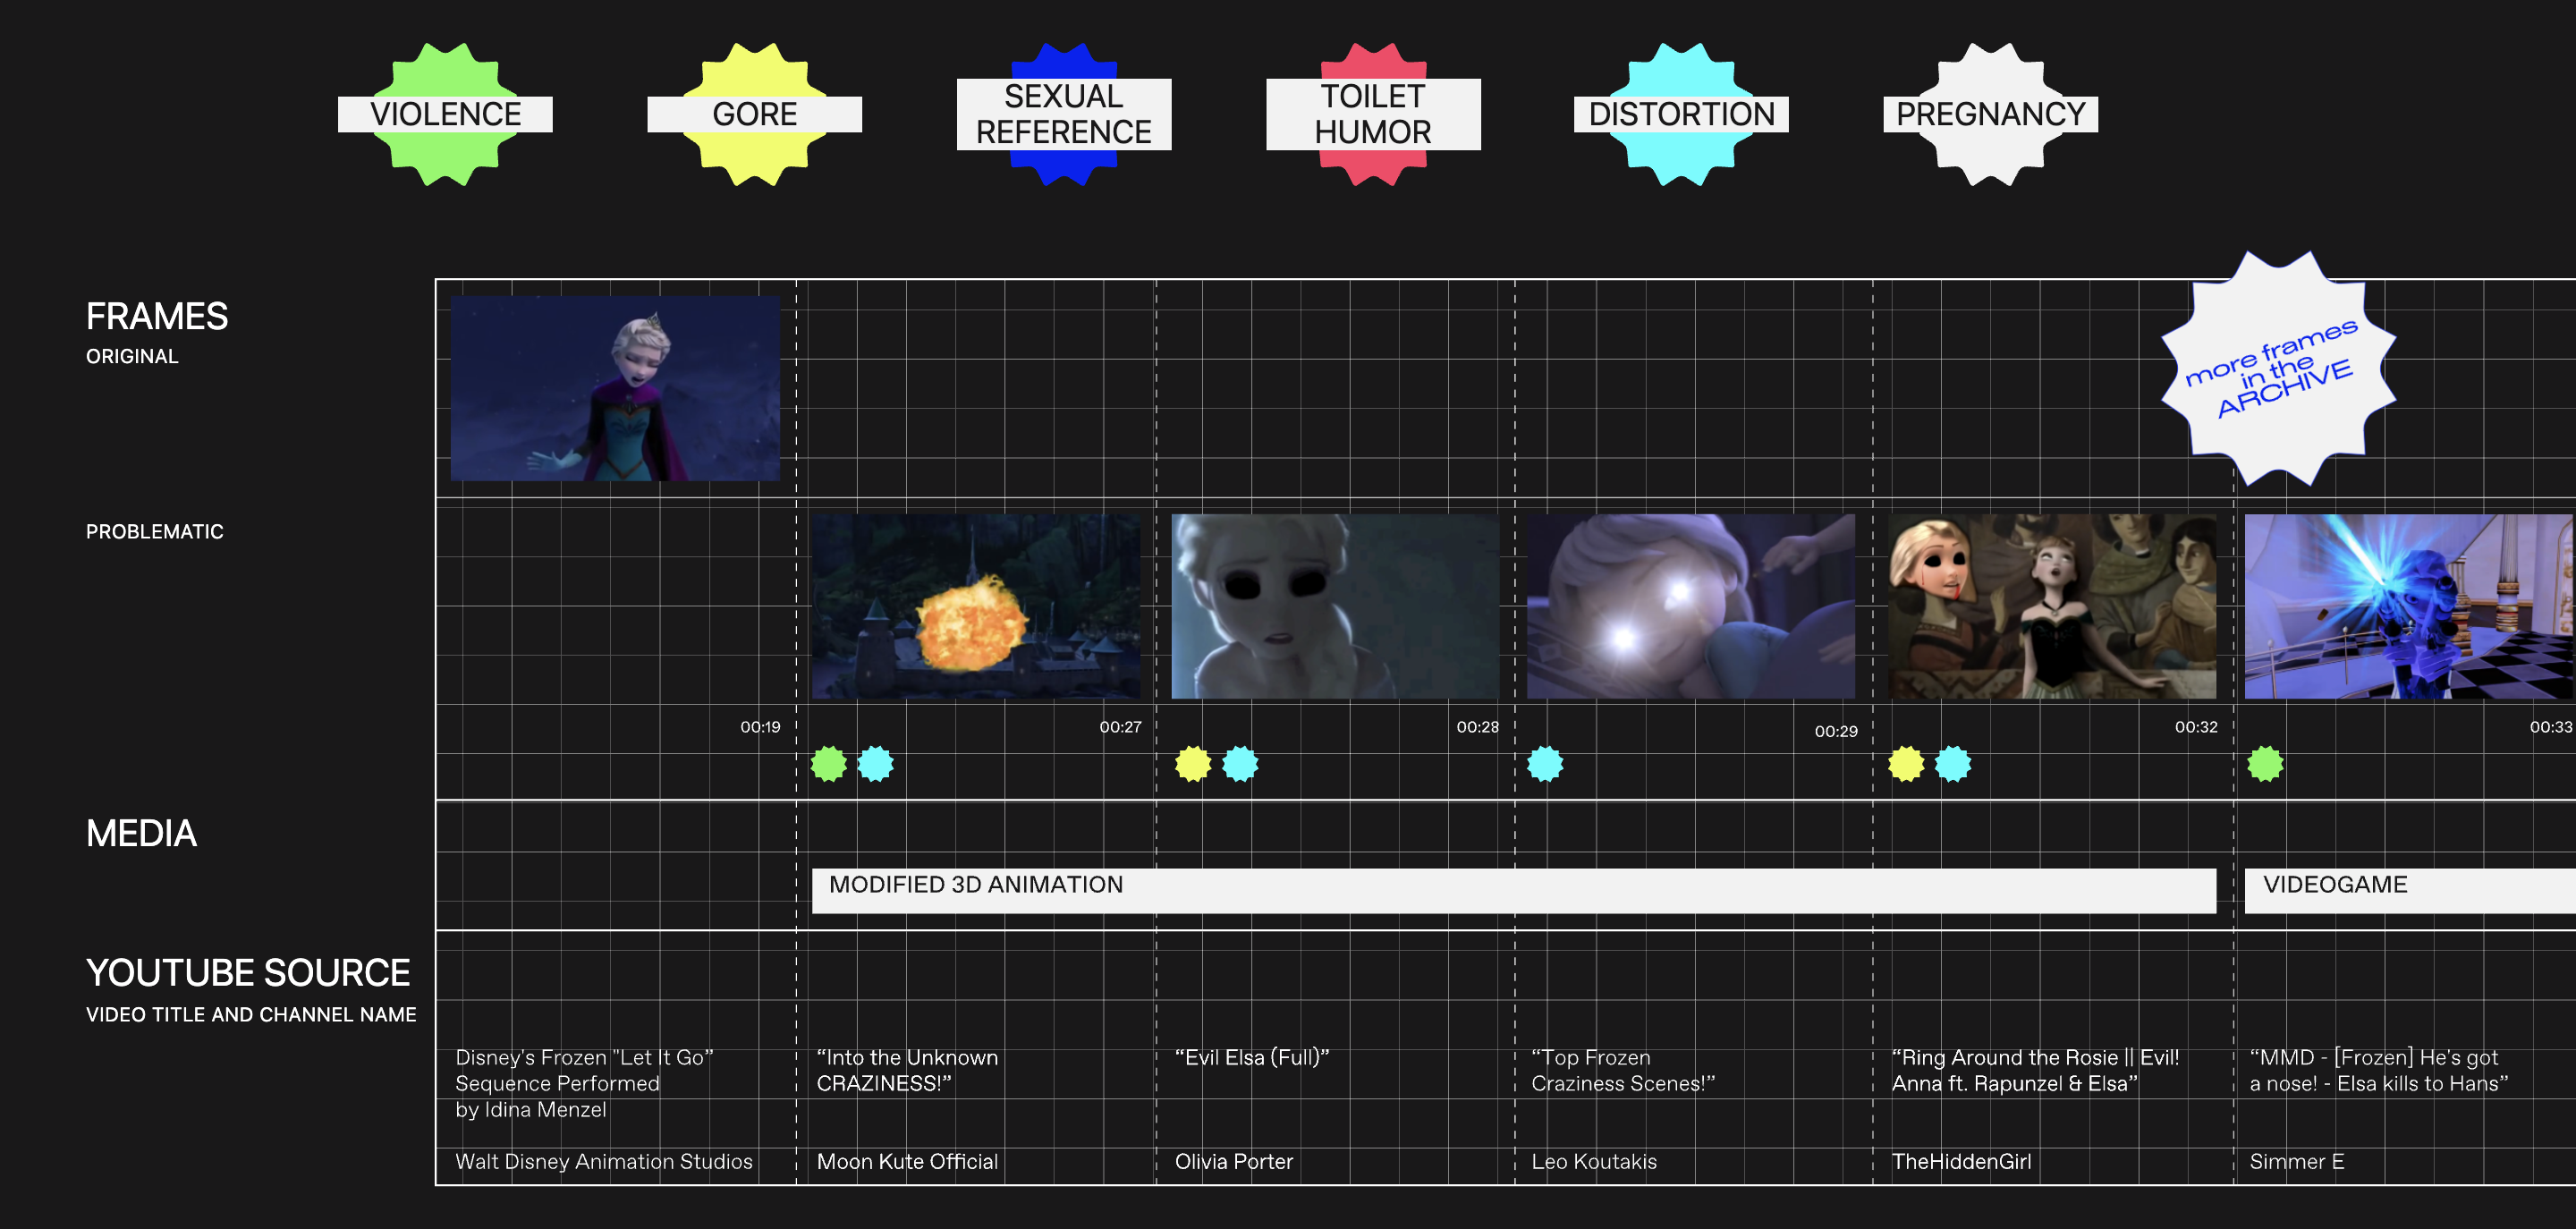The height and width of the screenshot is (1229, 2576).
Task: Click cyan dot under 00:32 Rapunzel frame
Action: tap(1952, 764)
